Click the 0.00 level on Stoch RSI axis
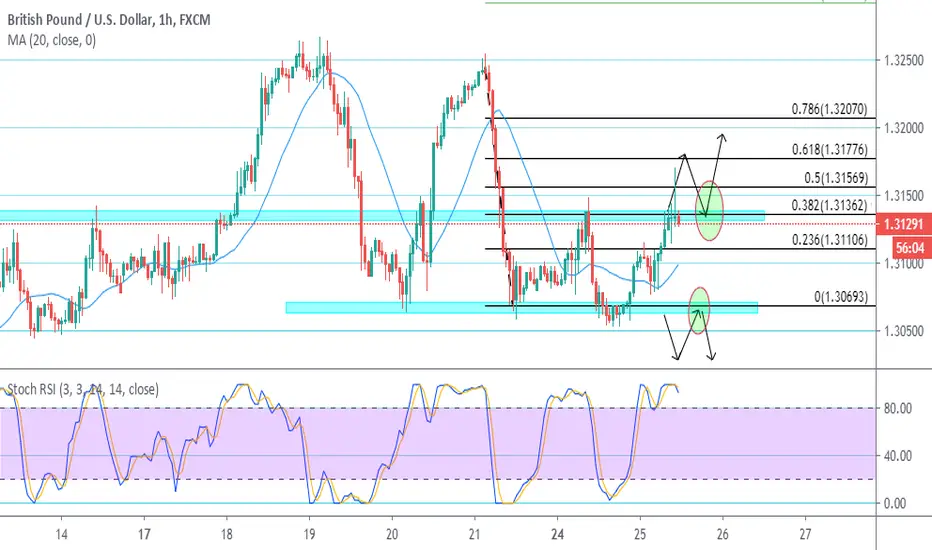 coord(895,504)
